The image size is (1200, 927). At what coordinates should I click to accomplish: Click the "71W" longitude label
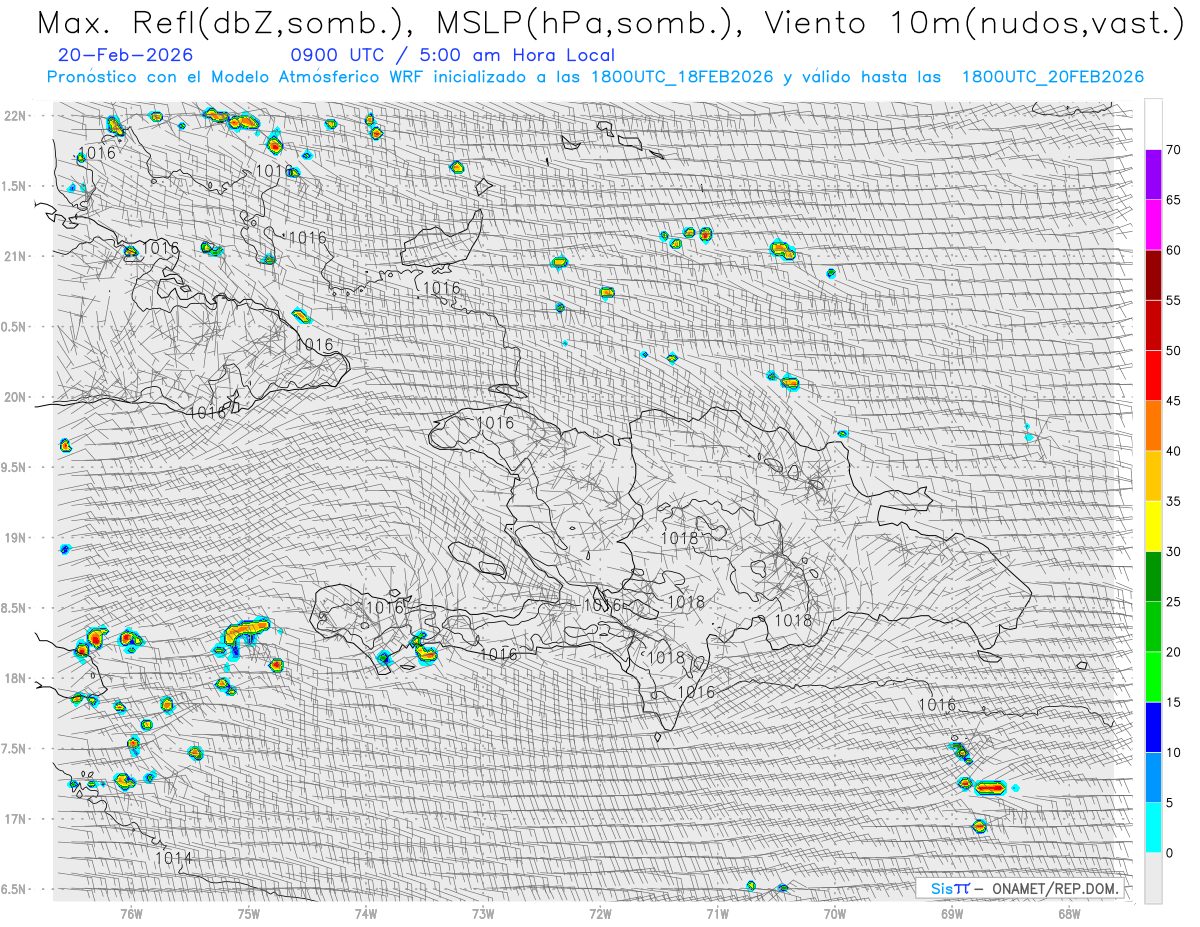point(717,912)
